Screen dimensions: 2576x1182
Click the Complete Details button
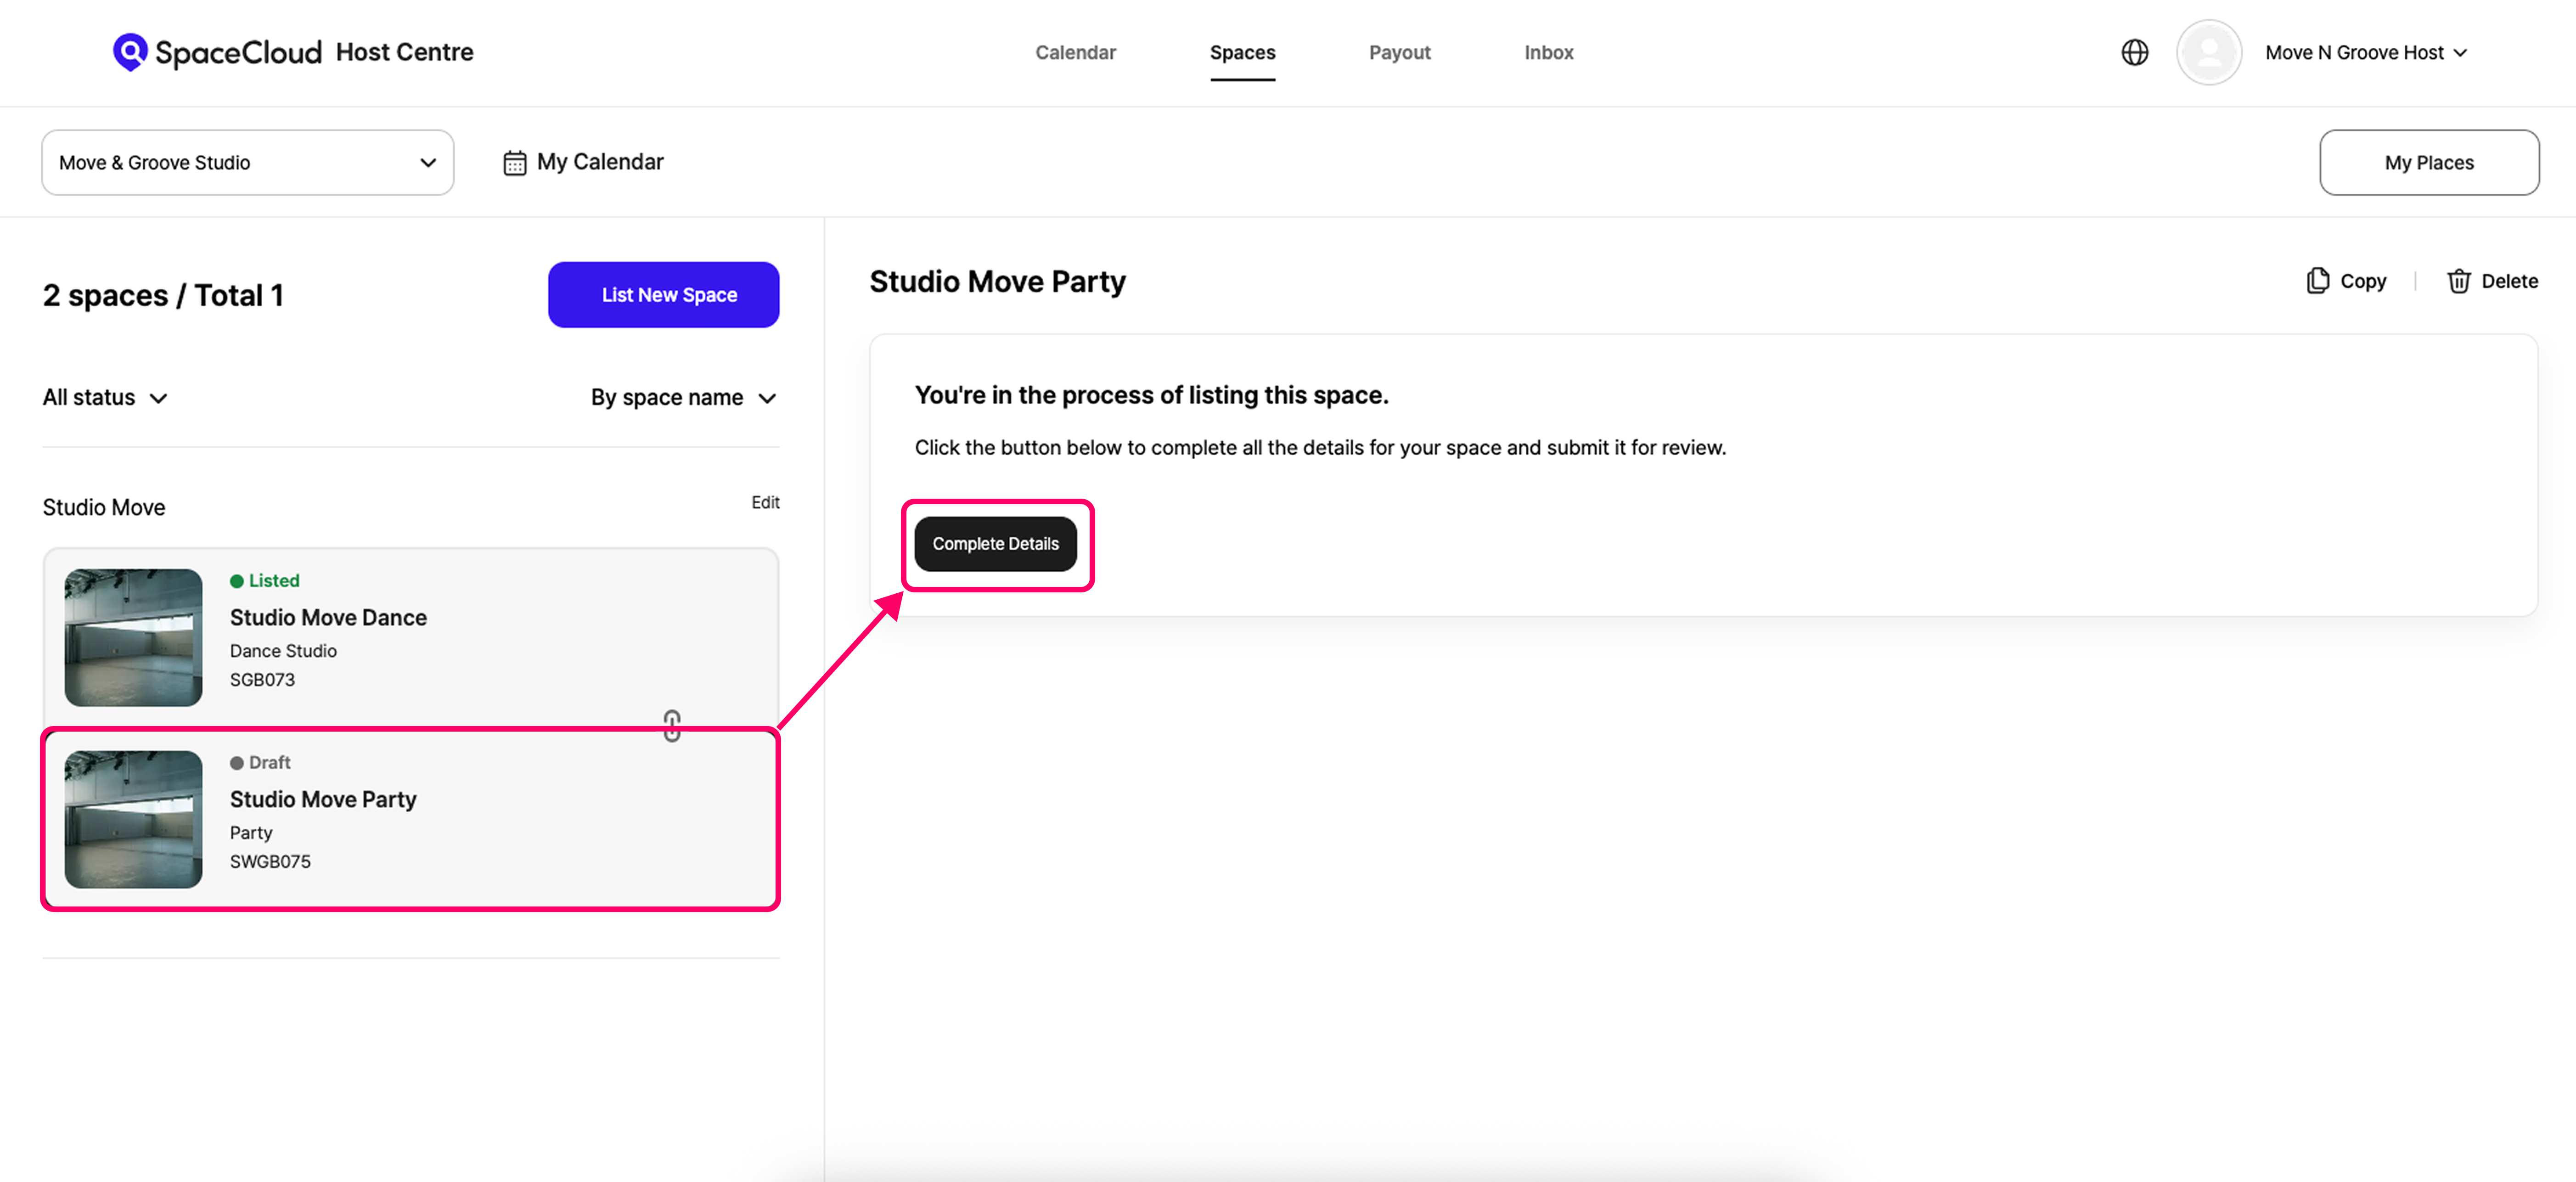[x=995, y=544]
